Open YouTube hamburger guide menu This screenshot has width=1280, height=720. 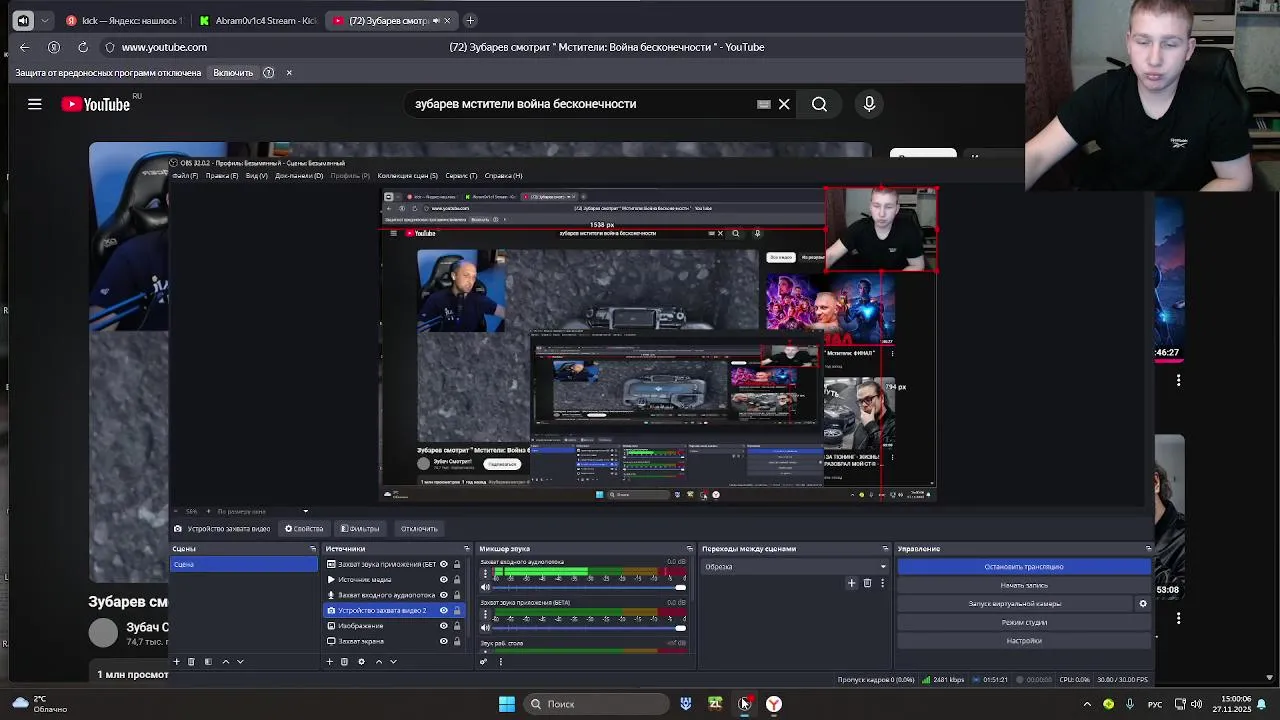pyautogui.click(x=35, y=104)
